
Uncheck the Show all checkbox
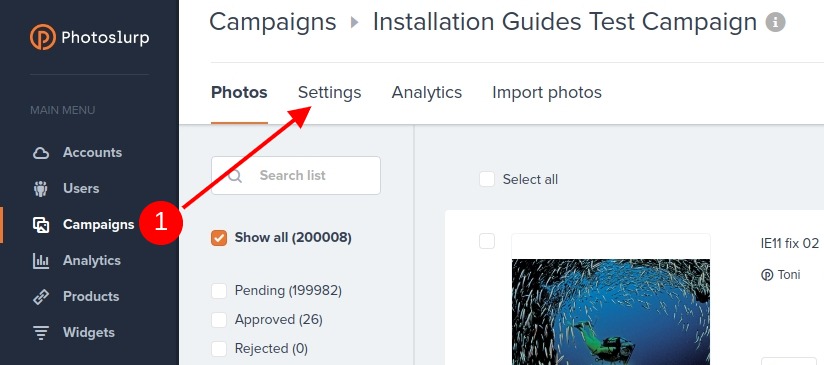coord(219,238)
